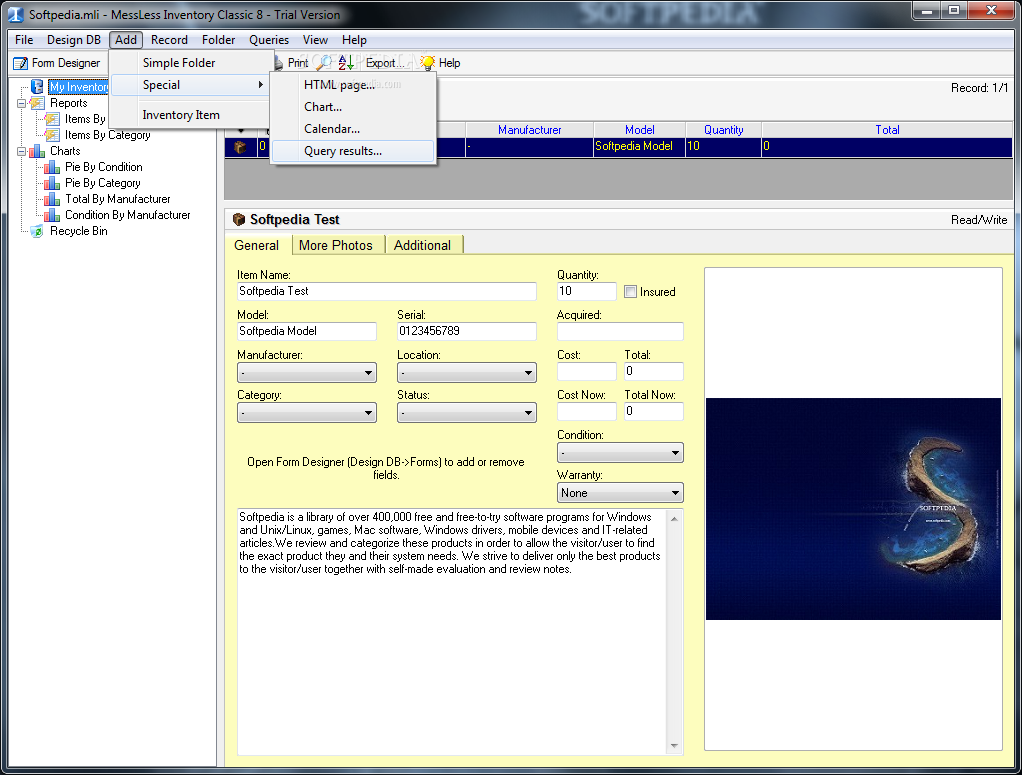
Task: Select Query results... in submenu
Action: point(353,151)
